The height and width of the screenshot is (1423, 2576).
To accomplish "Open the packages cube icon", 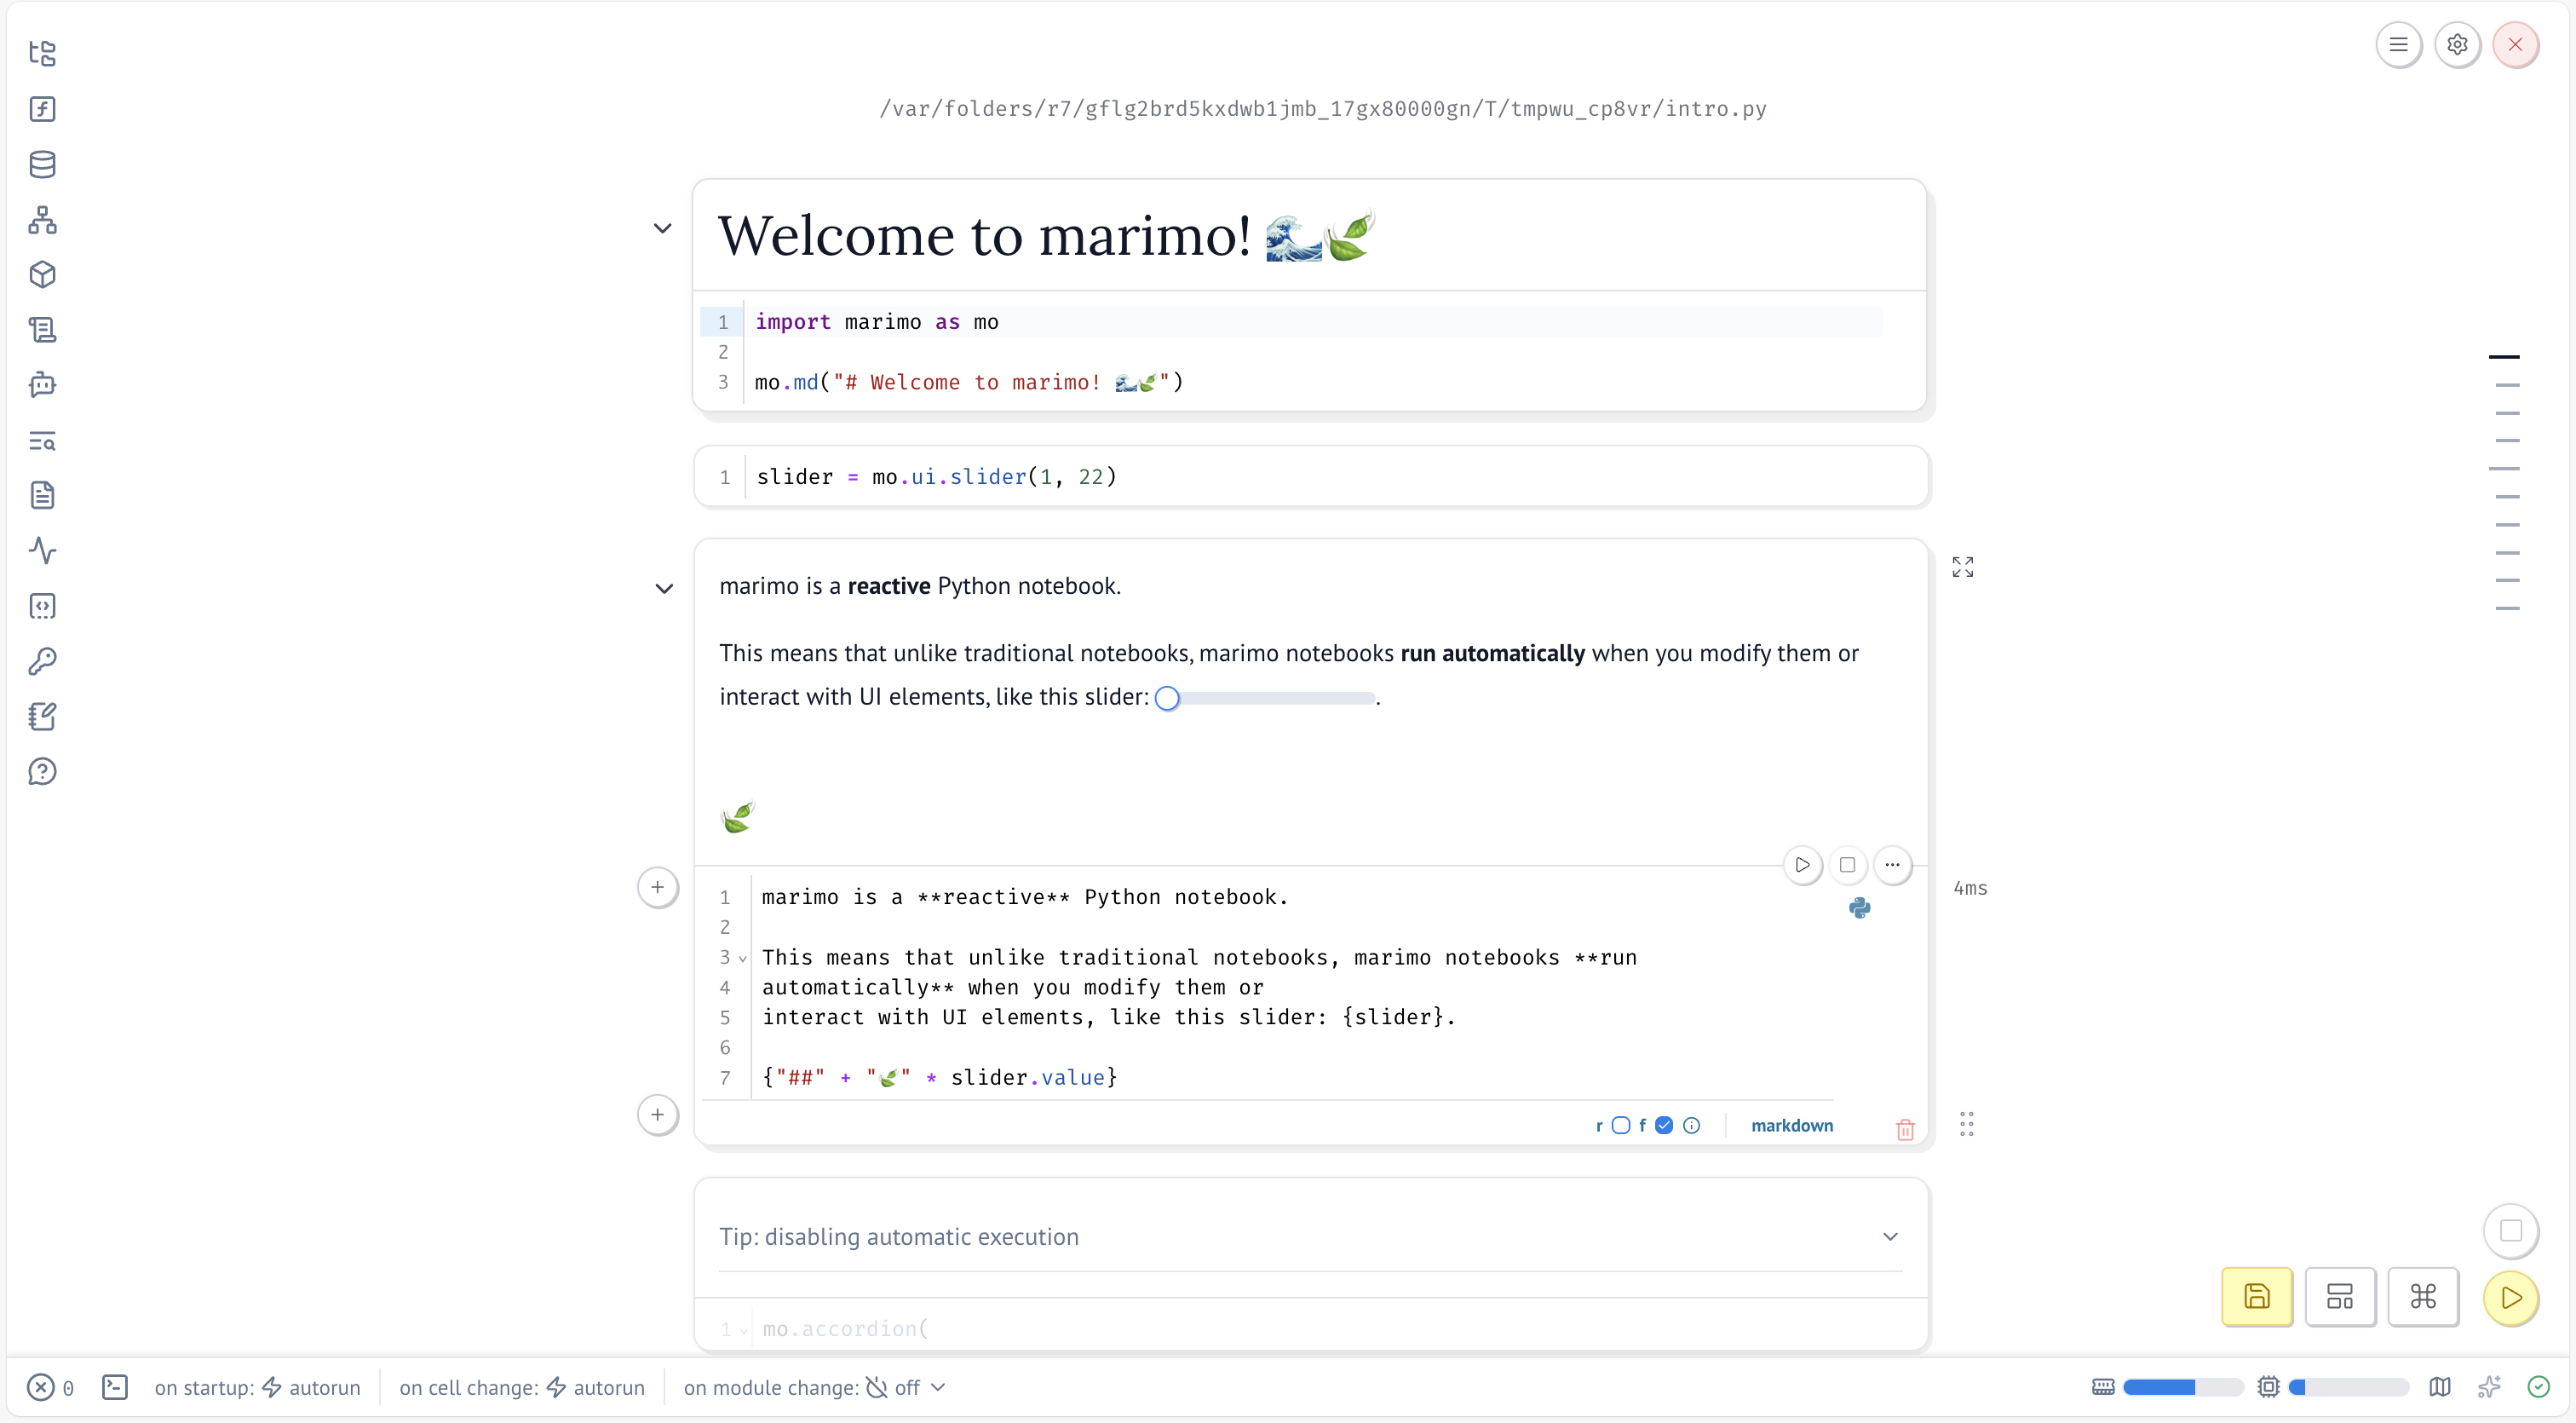I will tap(42, 274).
